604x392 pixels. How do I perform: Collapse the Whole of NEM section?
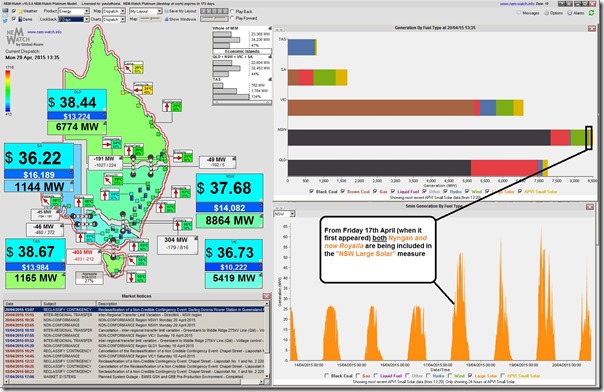[x=270, y=28]
